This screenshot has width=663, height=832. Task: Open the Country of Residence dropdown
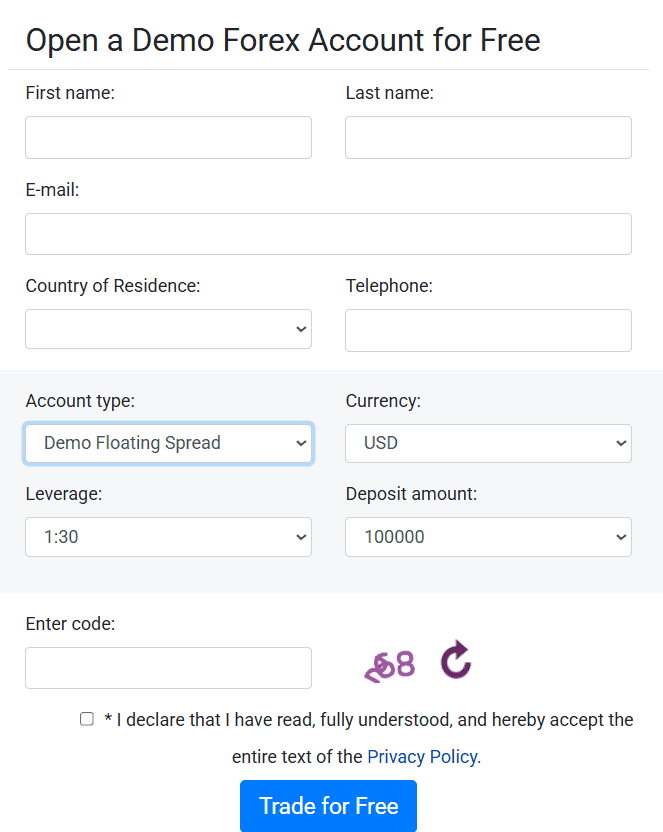(168, 329)
